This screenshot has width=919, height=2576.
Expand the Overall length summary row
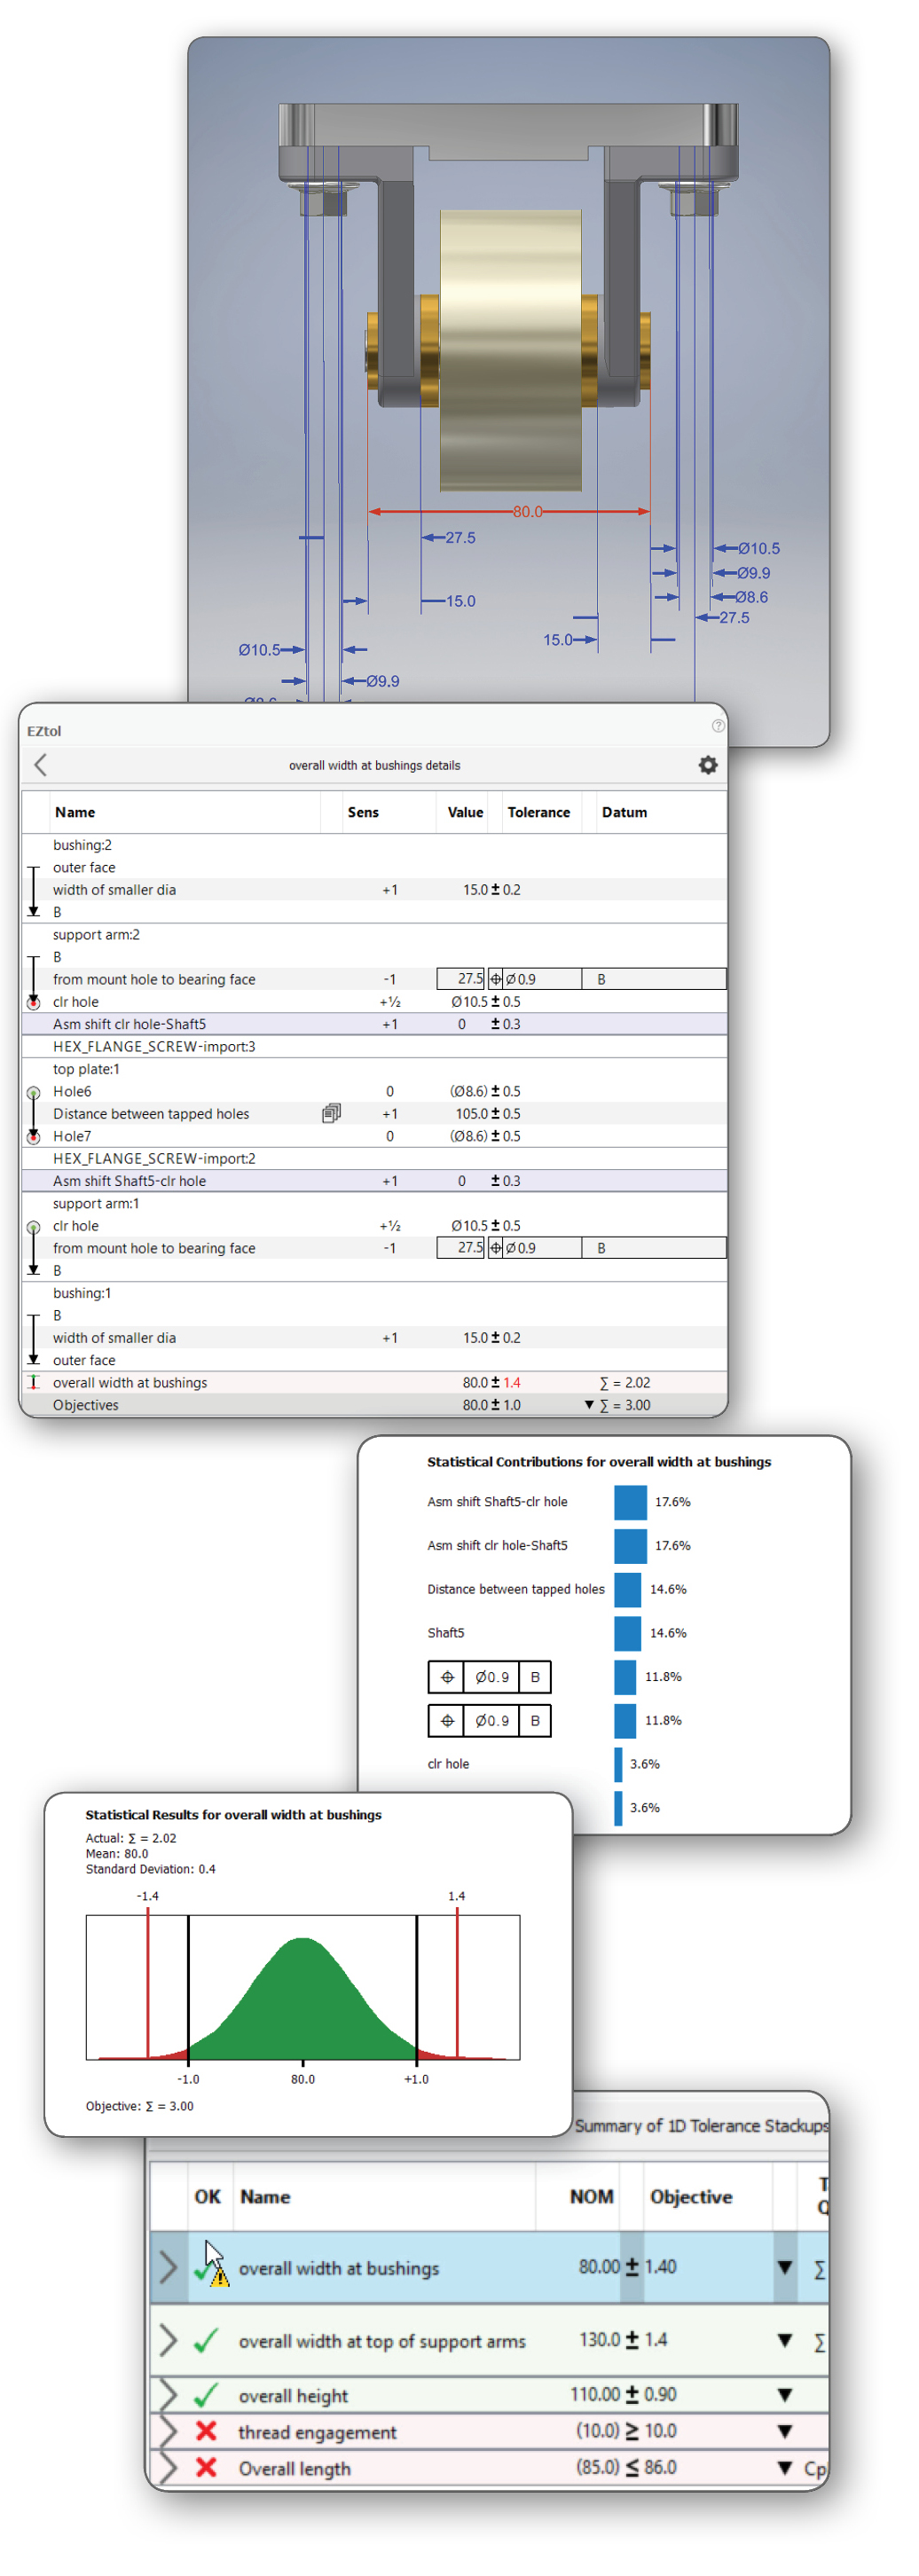pos(168,2467)
